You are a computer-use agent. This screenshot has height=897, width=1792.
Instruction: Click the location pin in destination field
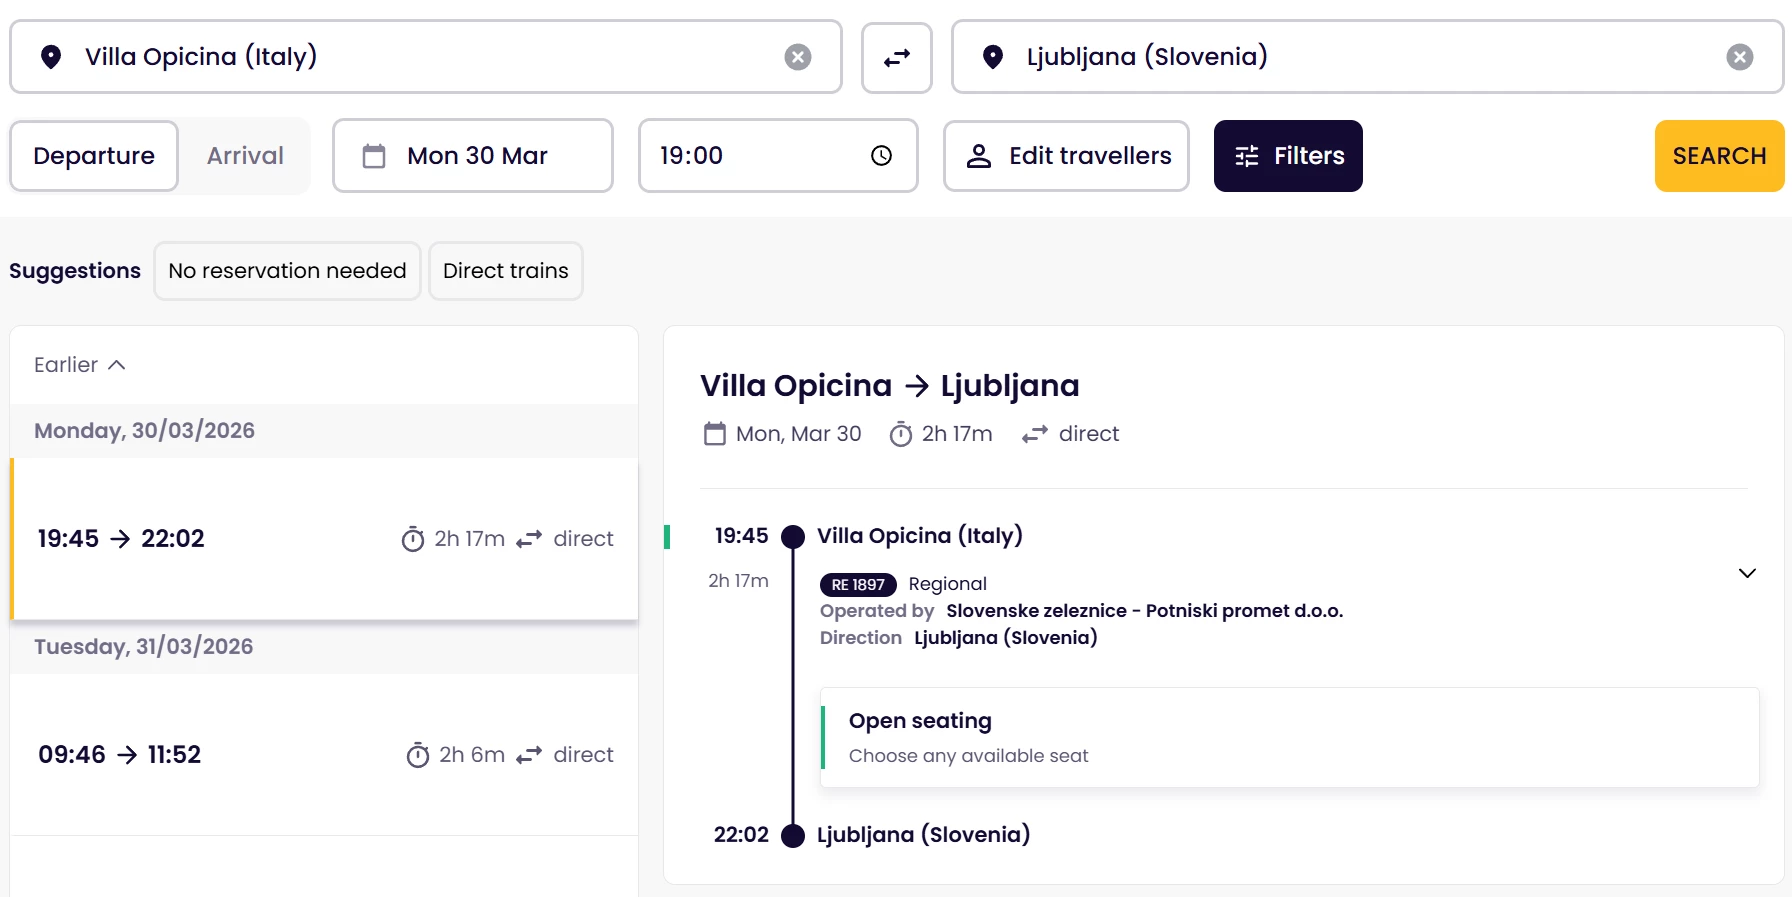992,57
